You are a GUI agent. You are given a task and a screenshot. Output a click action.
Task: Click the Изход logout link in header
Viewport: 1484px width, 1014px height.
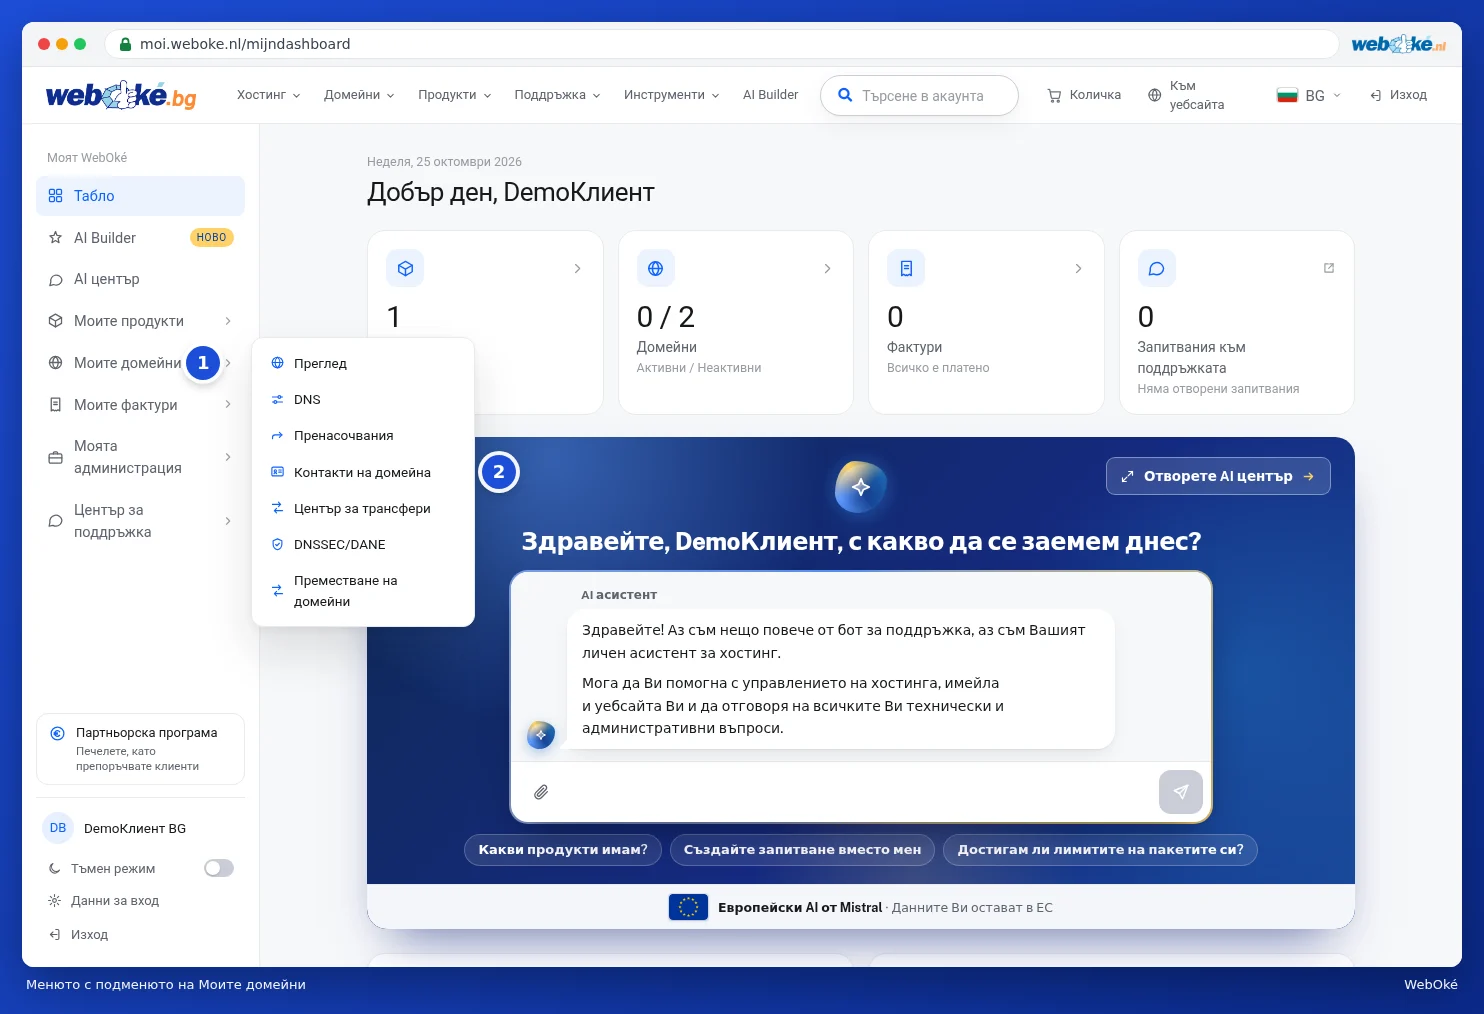pos(1398,95)
